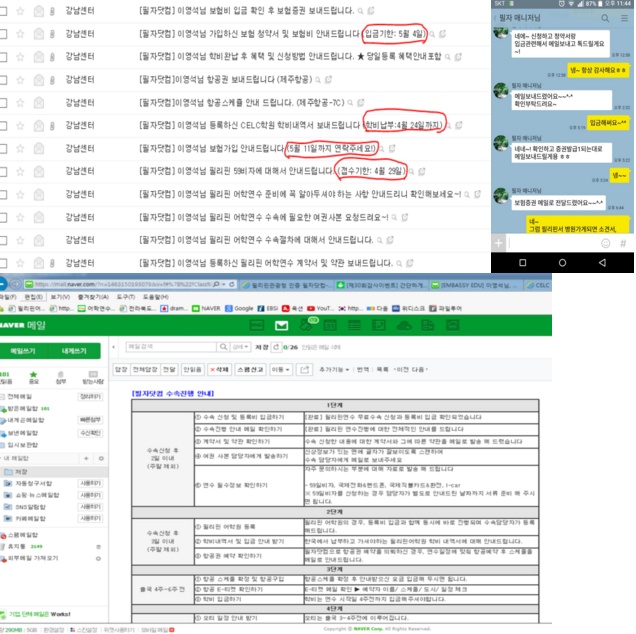Tick checkbox for 계약서 및 약관 email
Image resolution: width=636 pixels, height=634 pixels.
coord(3,264)
